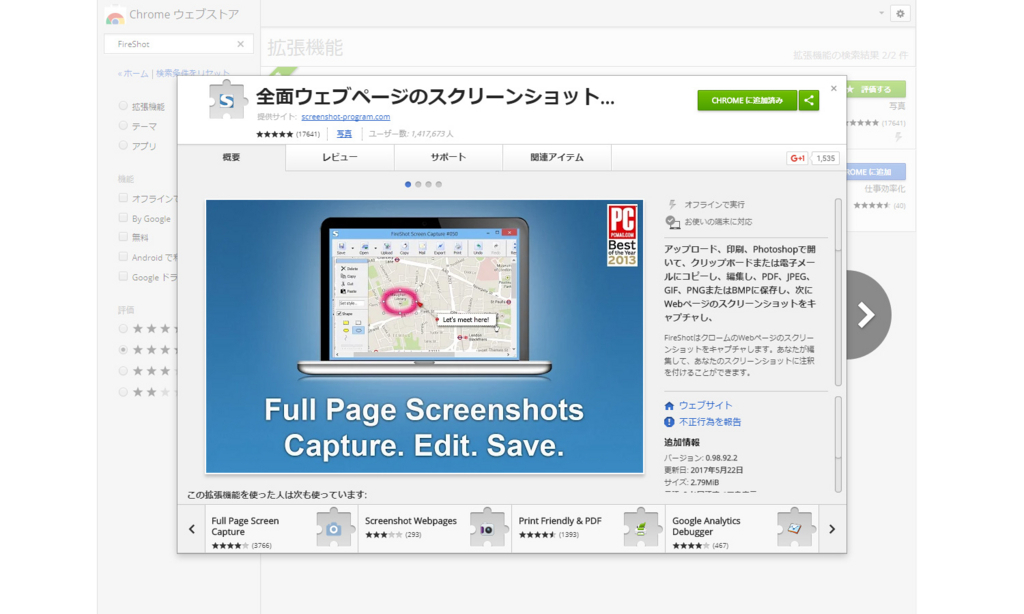
Task: Select the third carousel dot
Action: [428, 184]
